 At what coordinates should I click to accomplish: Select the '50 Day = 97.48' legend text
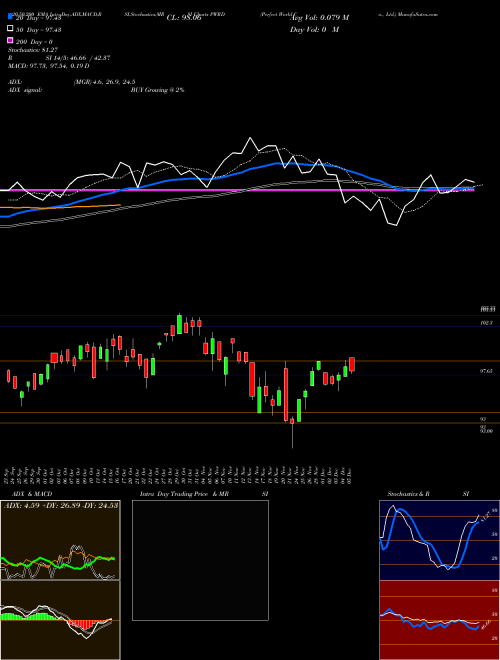point(38,30)
